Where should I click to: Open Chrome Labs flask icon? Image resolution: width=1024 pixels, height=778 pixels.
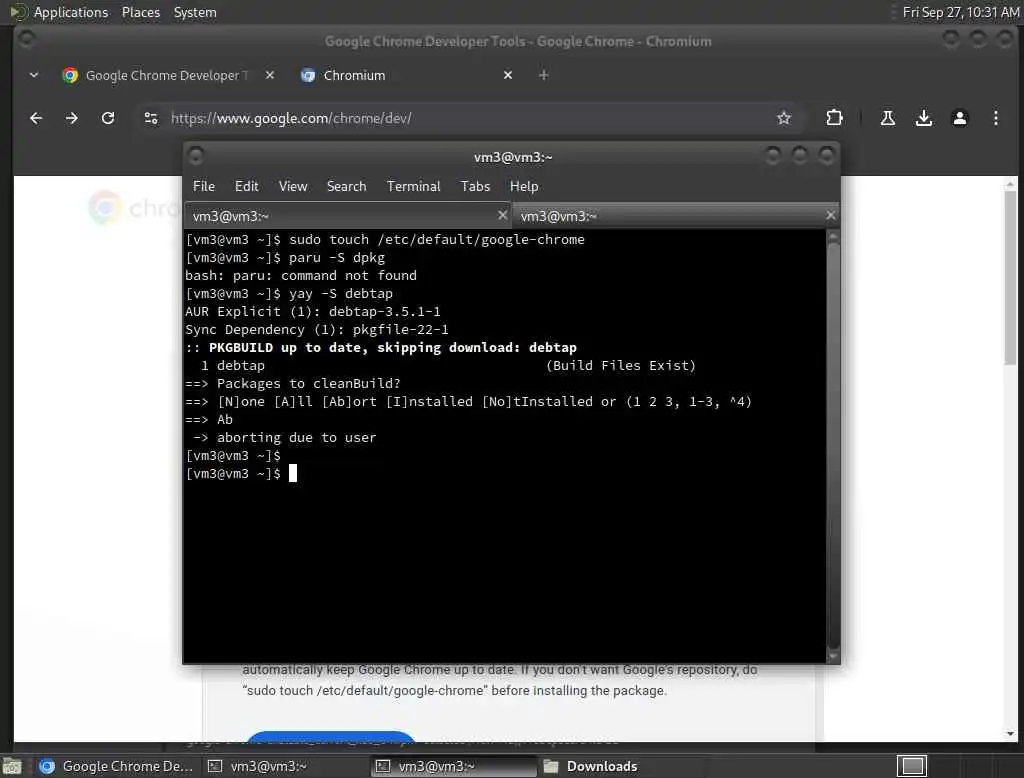click(888, 118)
